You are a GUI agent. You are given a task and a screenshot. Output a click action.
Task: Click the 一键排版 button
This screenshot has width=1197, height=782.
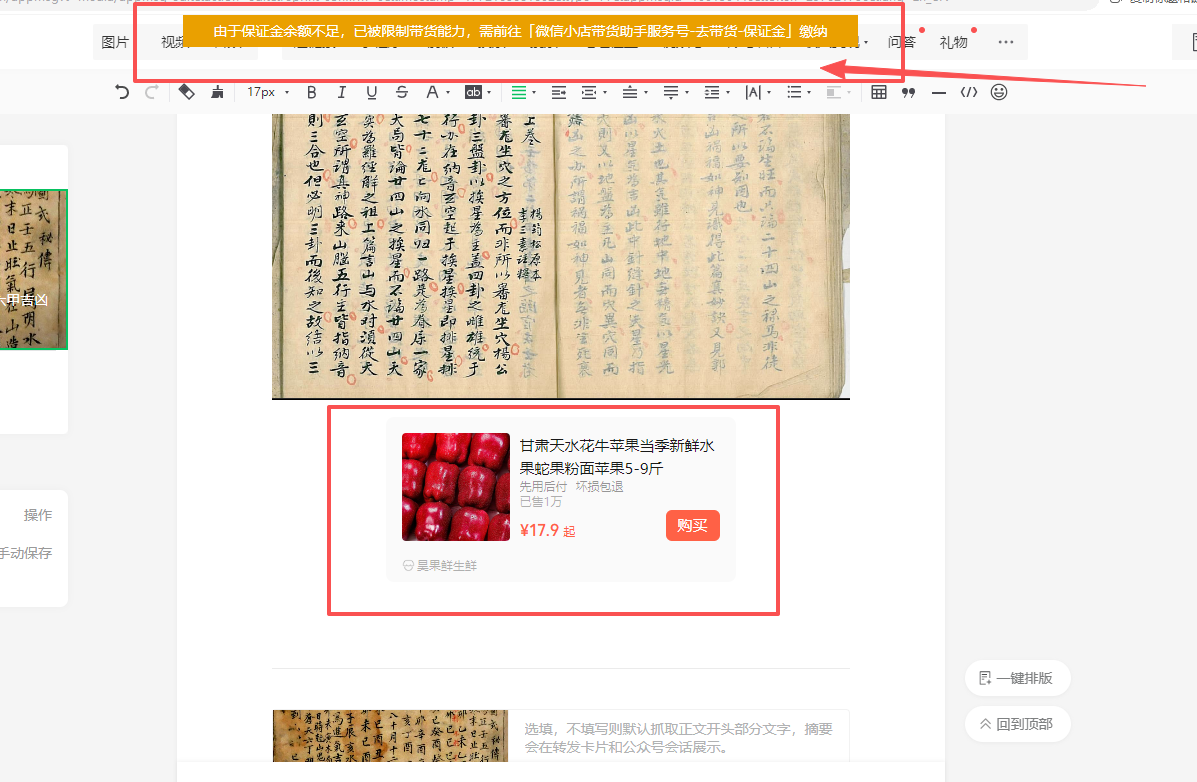pos(1018,678)
